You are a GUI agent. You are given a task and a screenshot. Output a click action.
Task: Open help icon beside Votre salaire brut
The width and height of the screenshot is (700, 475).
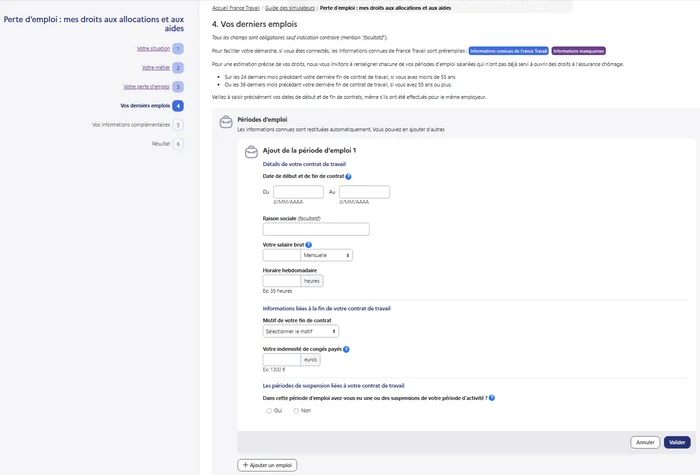[x=308, y=245]
